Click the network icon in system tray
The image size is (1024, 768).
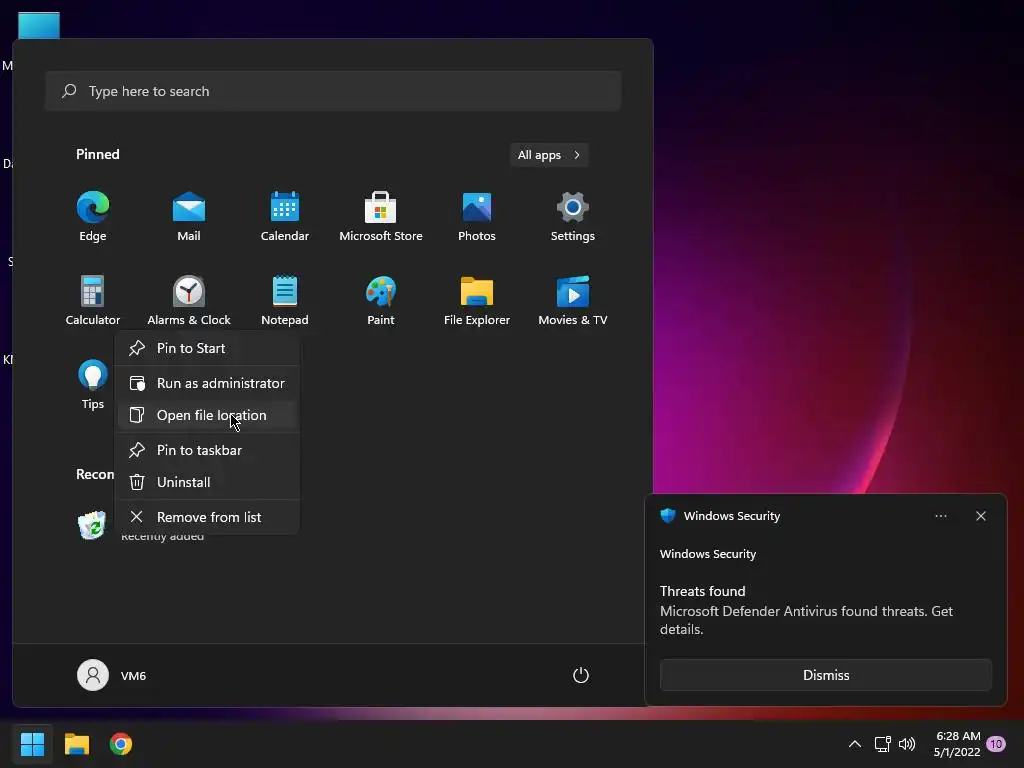coord(882,744)
